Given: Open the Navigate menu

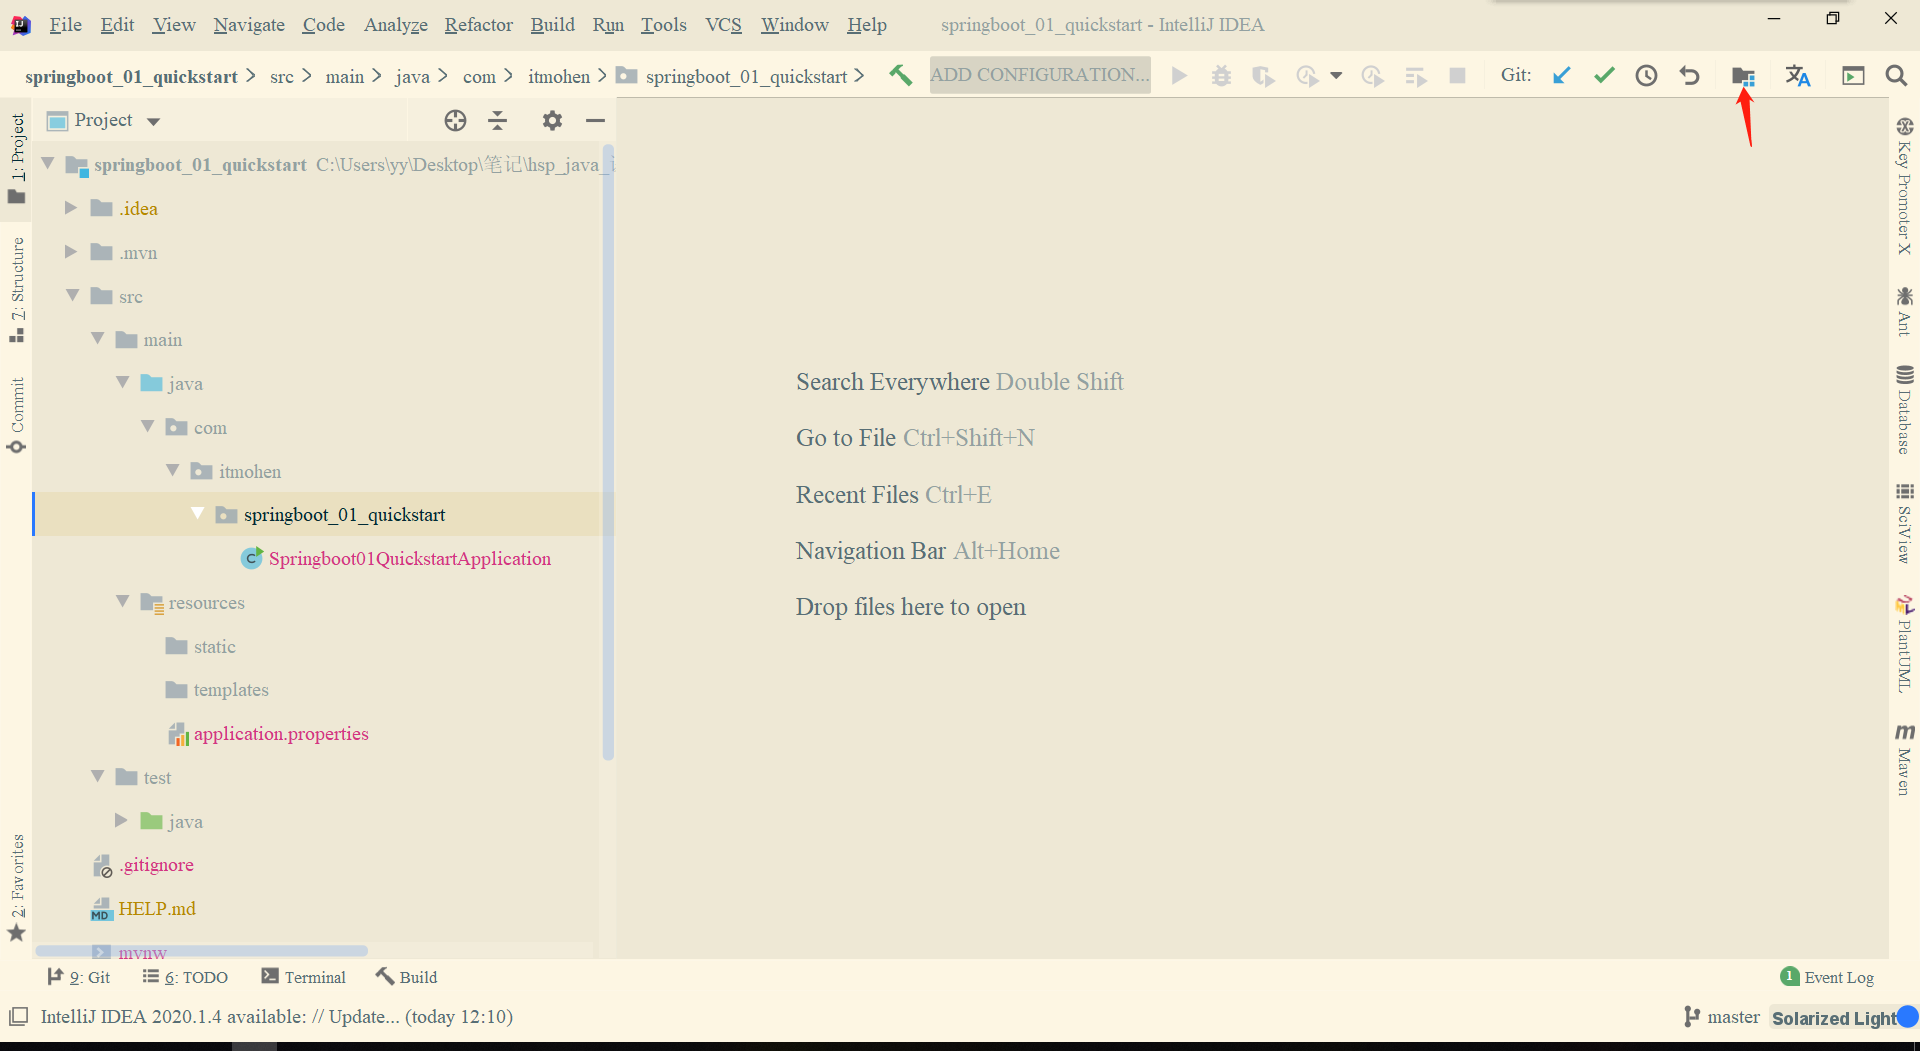Looking at the screenshot, I should [x=249, y=25].
